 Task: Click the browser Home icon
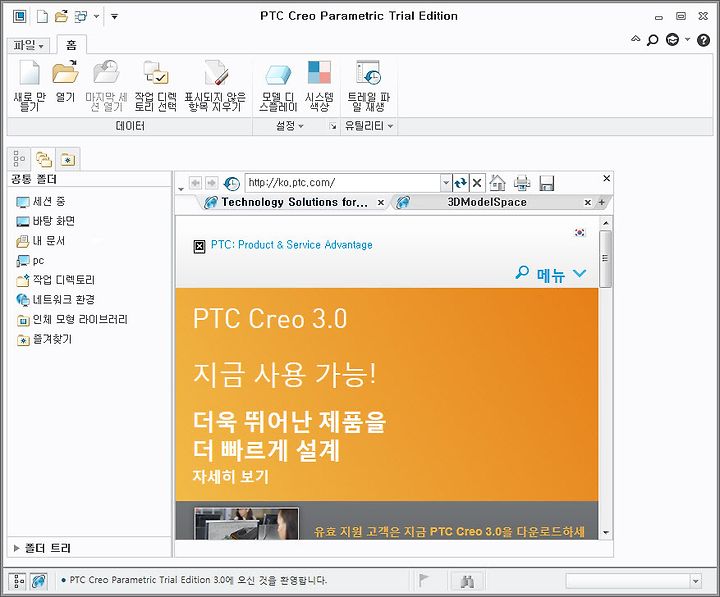pos(497,183)
